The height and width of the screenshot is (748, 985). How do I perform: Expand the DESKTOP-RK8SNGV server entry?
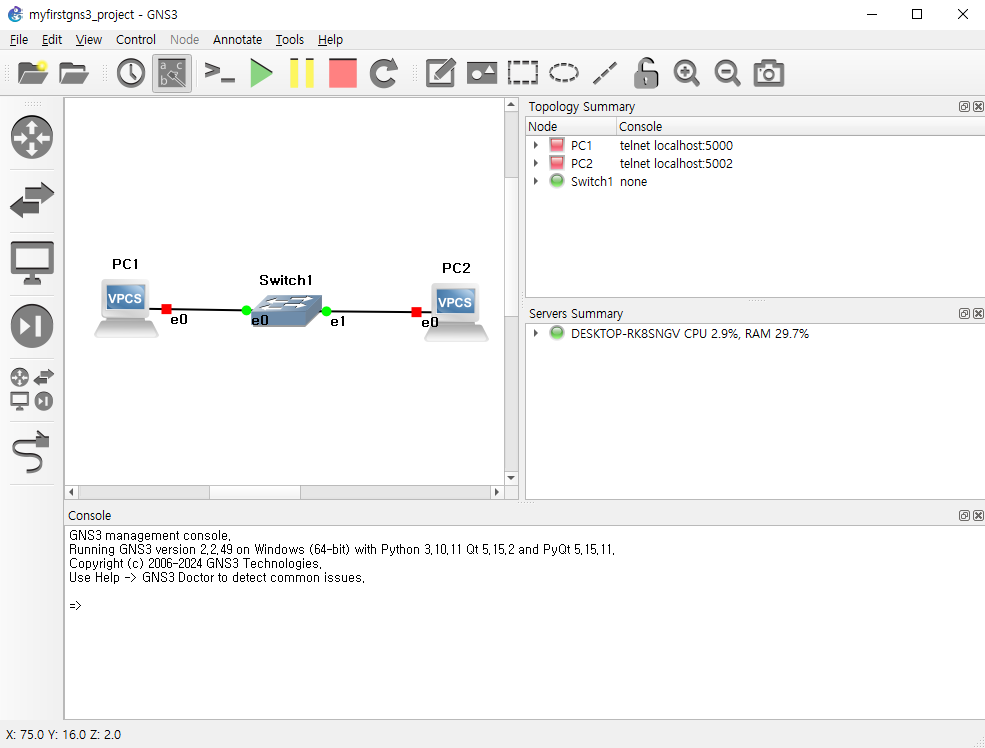coord(536,333)
